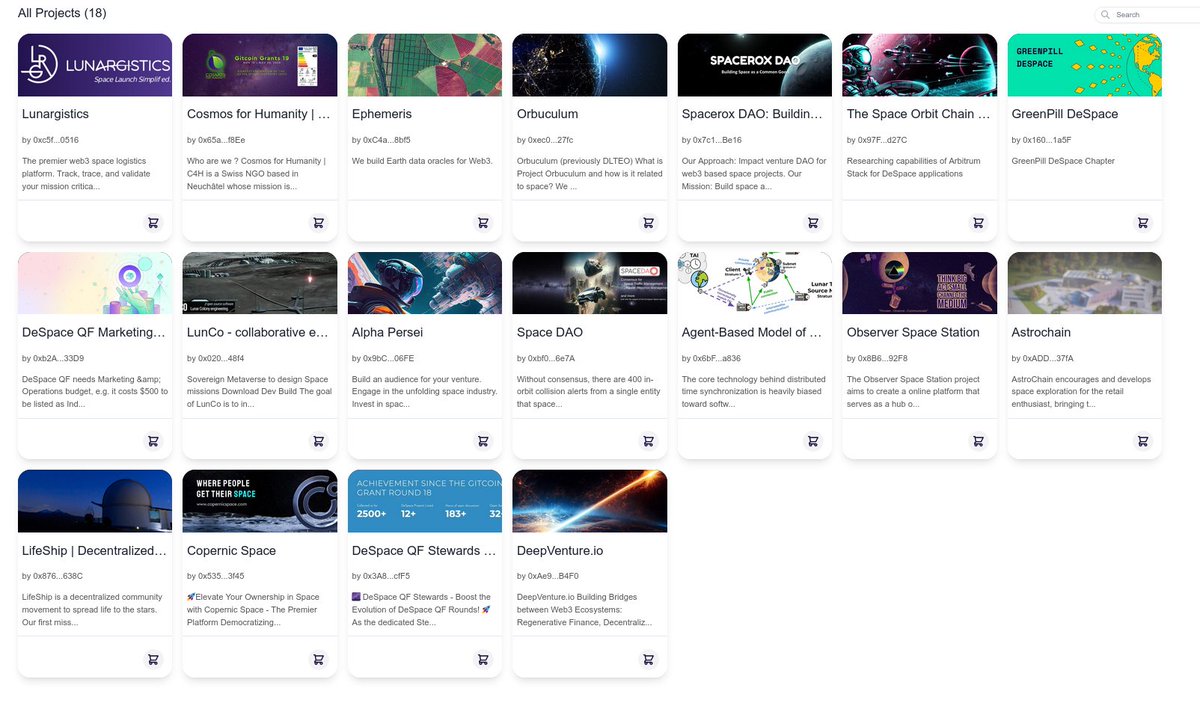Open the Ephemeris project title
1200x703 pixels.
click(382, 114)
